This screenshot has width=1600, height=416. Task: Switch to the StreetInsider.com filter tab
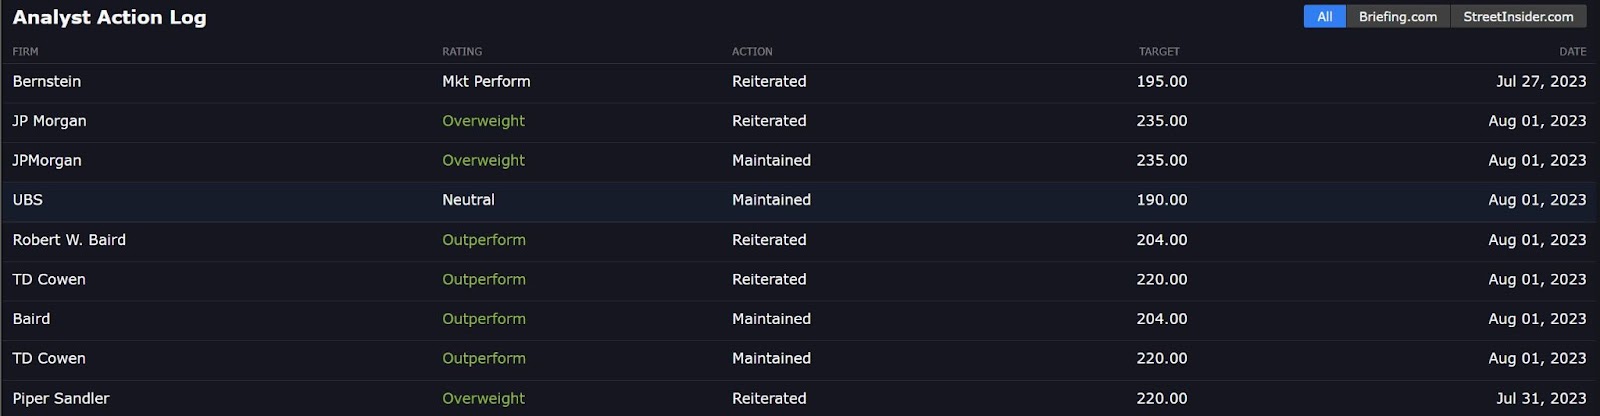click(x=1518, y=17)
